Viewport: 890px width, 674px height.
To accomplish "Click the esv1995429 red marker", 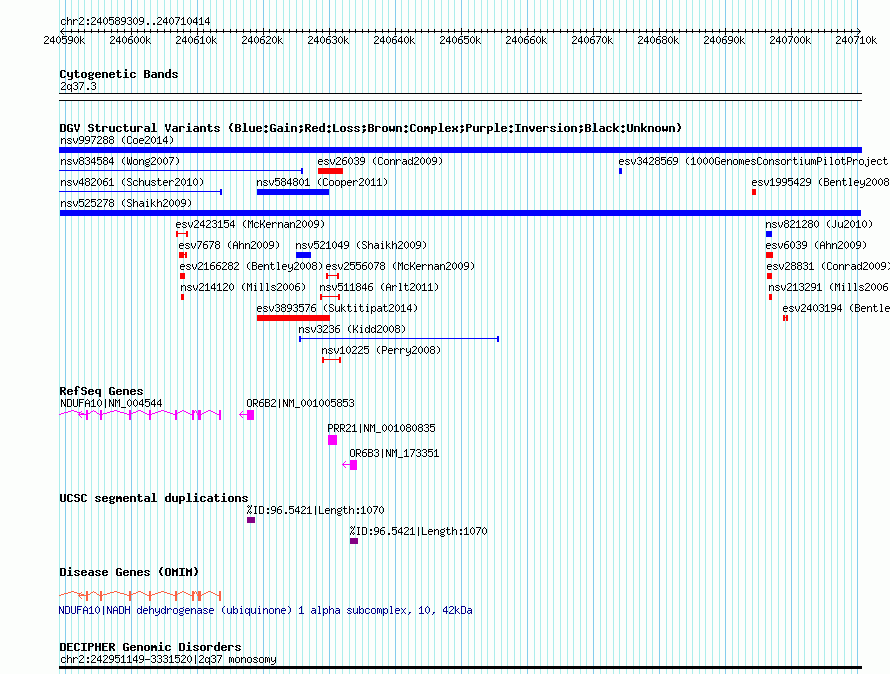I will point(754,192).
